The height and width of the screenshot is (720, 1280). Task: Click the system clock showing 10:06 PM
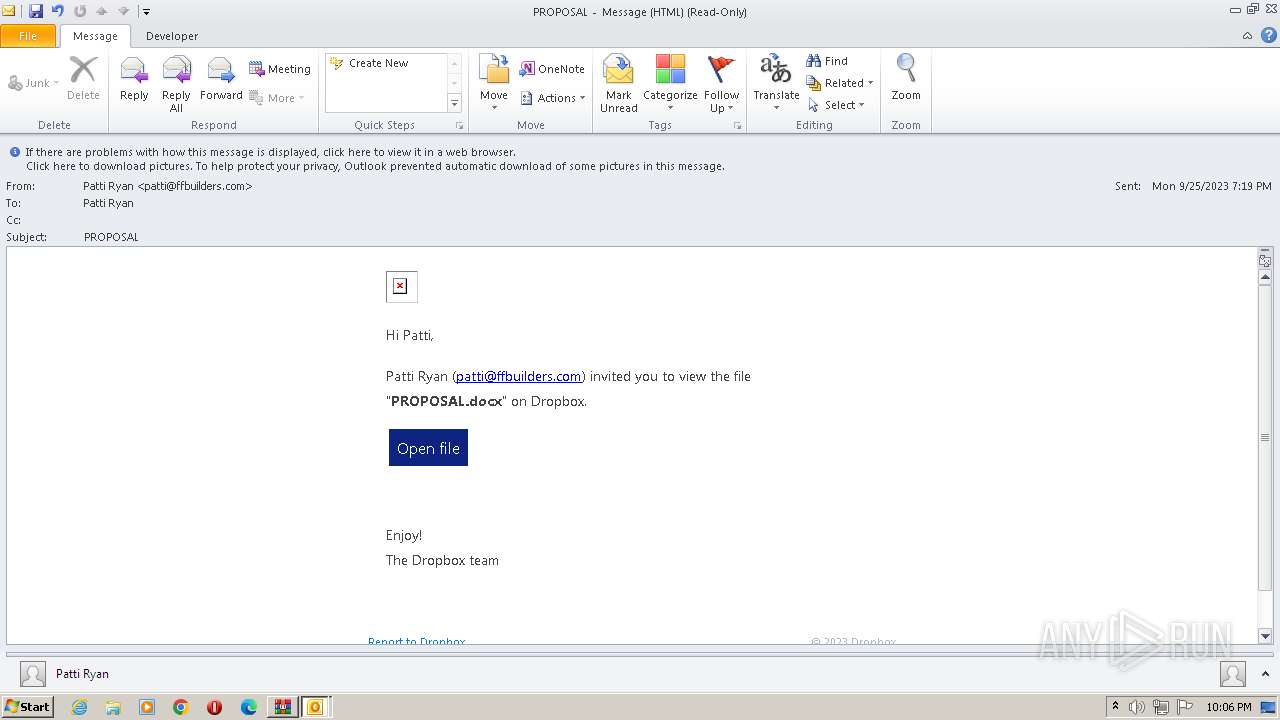coord(1229,707)
